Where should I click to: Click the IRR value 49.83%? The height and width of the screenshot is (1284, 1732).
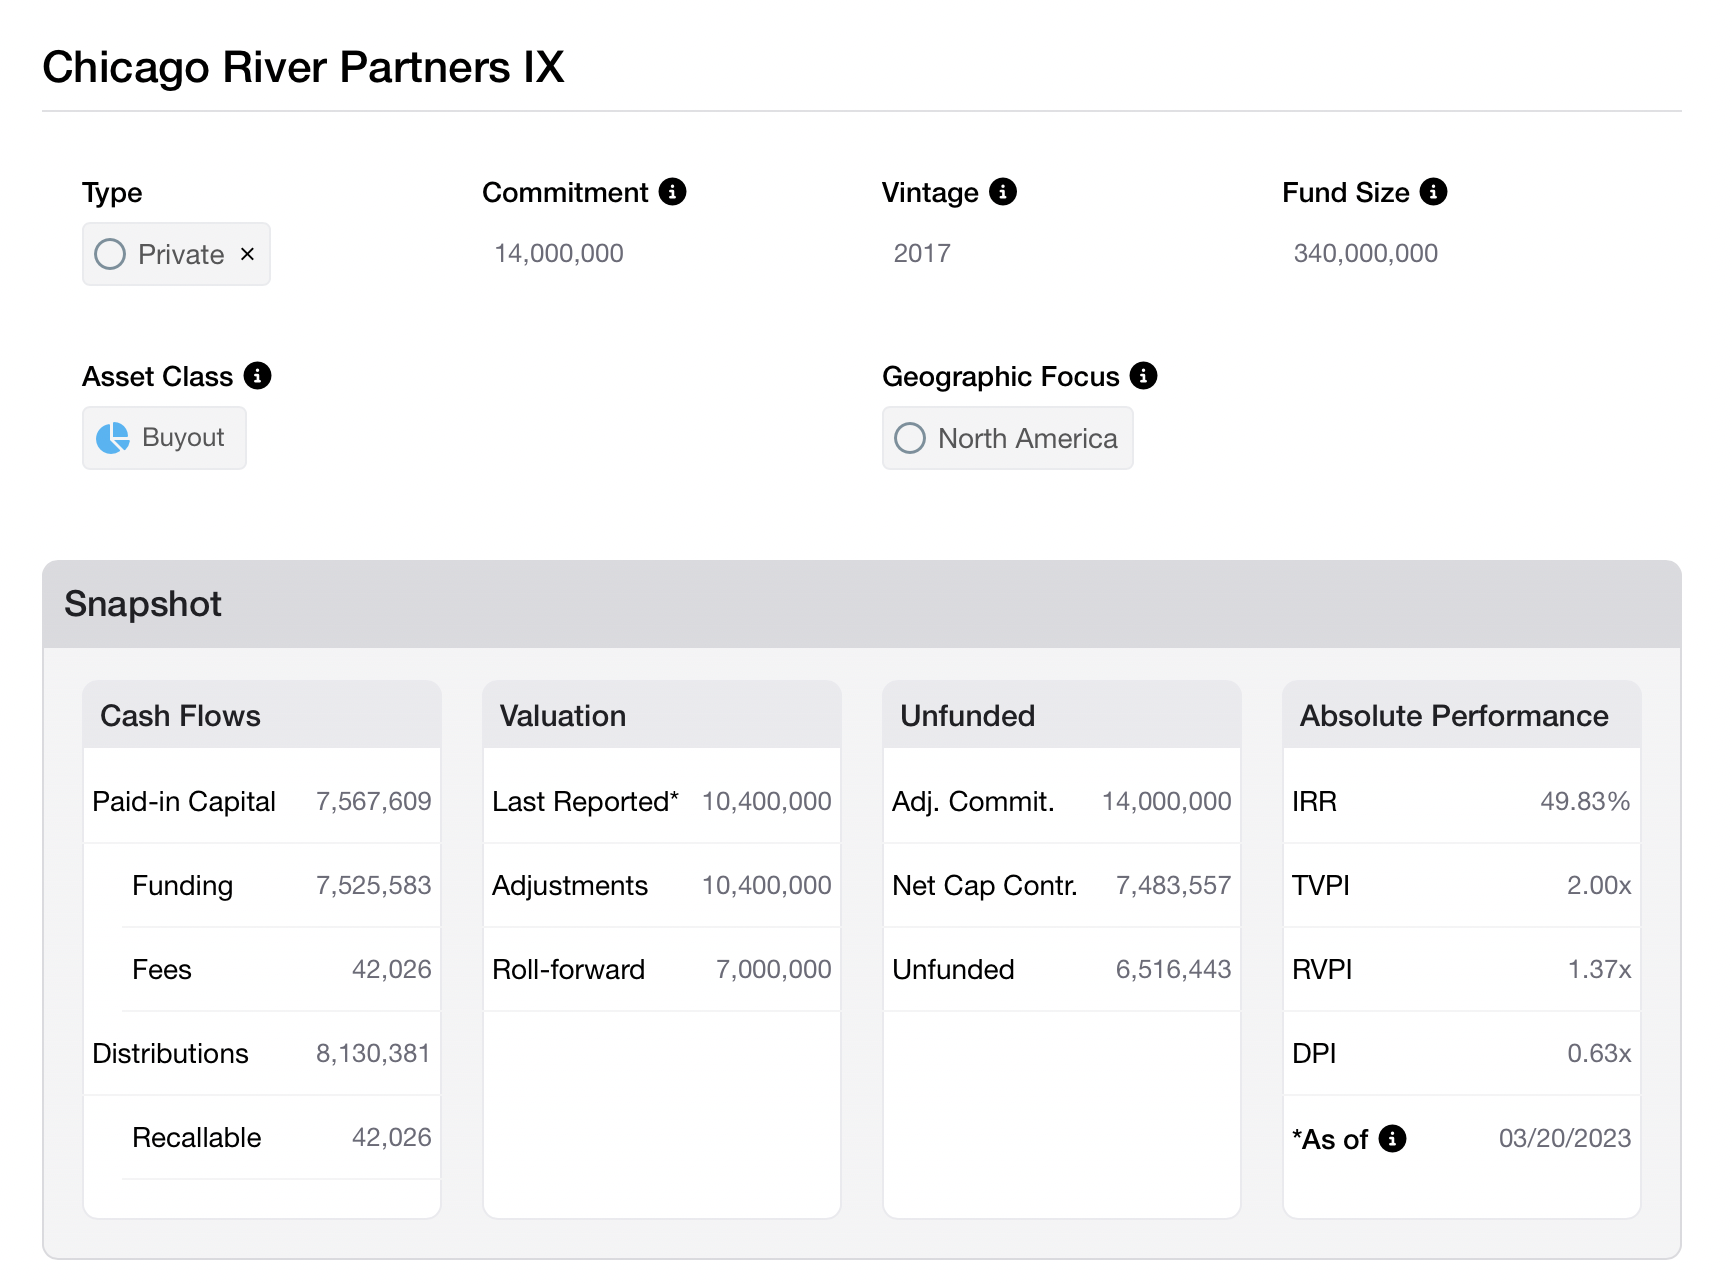coord(1586,801)
